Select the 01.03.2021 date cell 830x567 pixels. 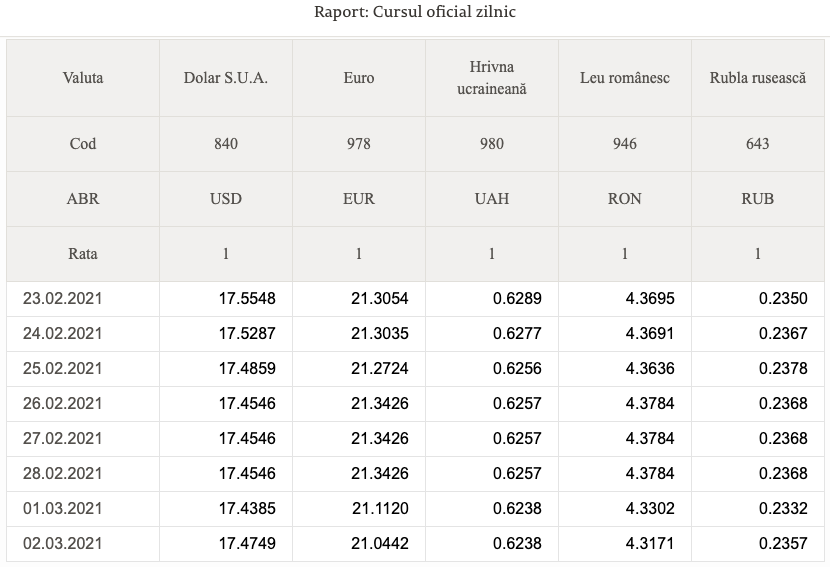(83, 509)
